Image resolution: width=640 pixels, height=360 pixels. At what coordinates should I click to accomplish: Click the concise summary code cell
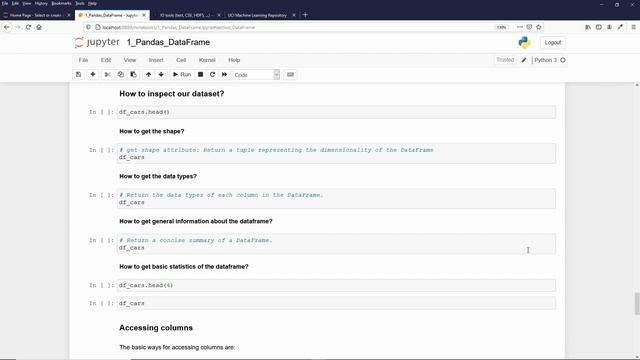[x=336, y=244]
